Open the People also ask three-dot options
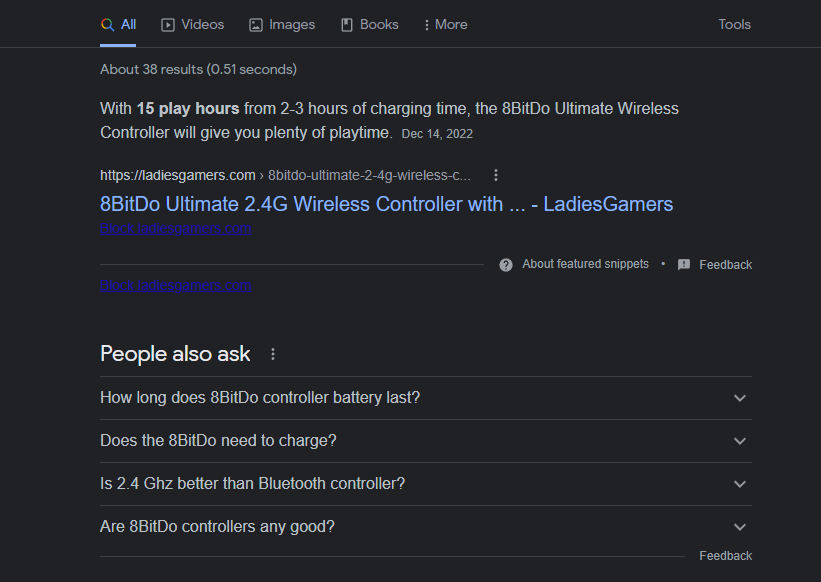Screen dimensions: 821x582 273,354
